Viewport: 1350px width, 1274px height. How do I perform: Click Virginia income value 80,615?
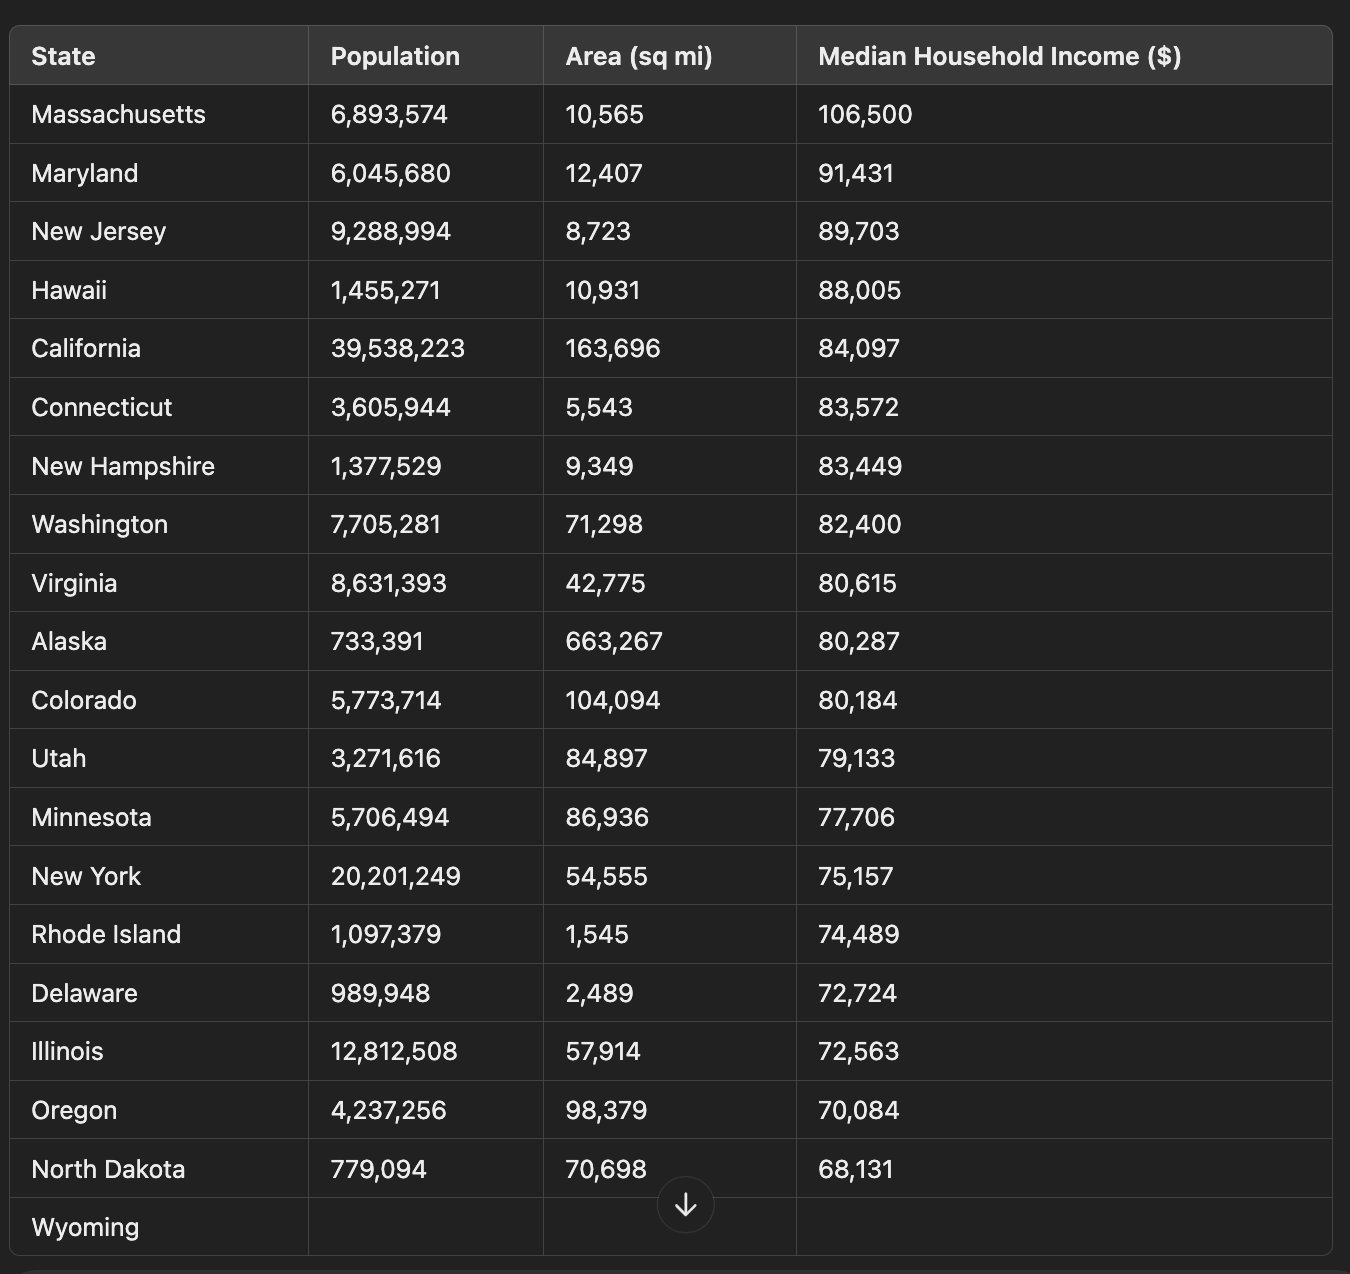pos(858,583)
